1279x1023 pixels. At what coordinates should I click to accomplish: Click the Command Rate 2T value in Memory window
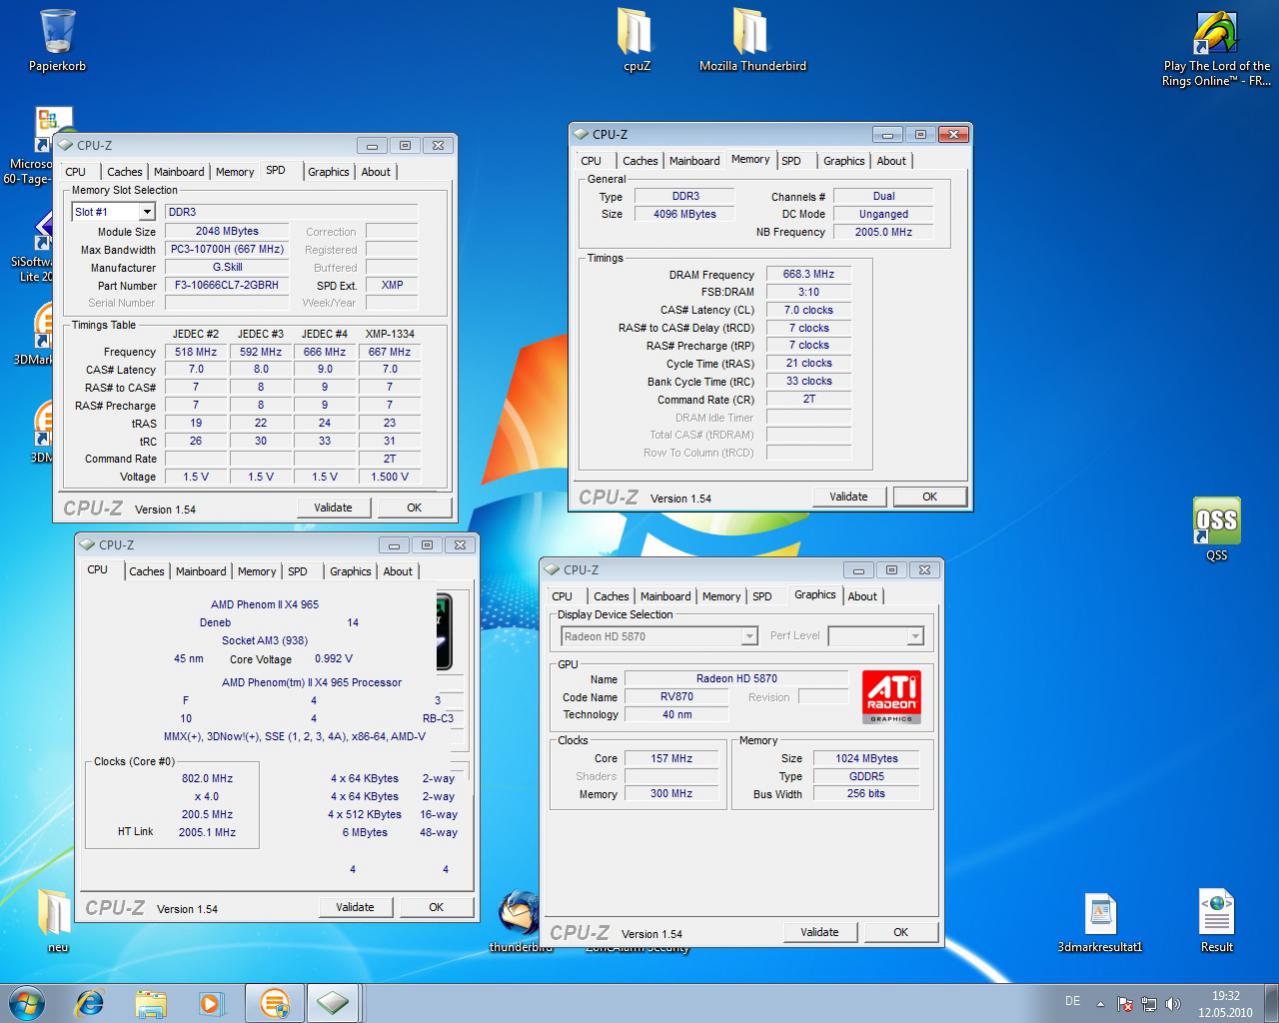808,399
